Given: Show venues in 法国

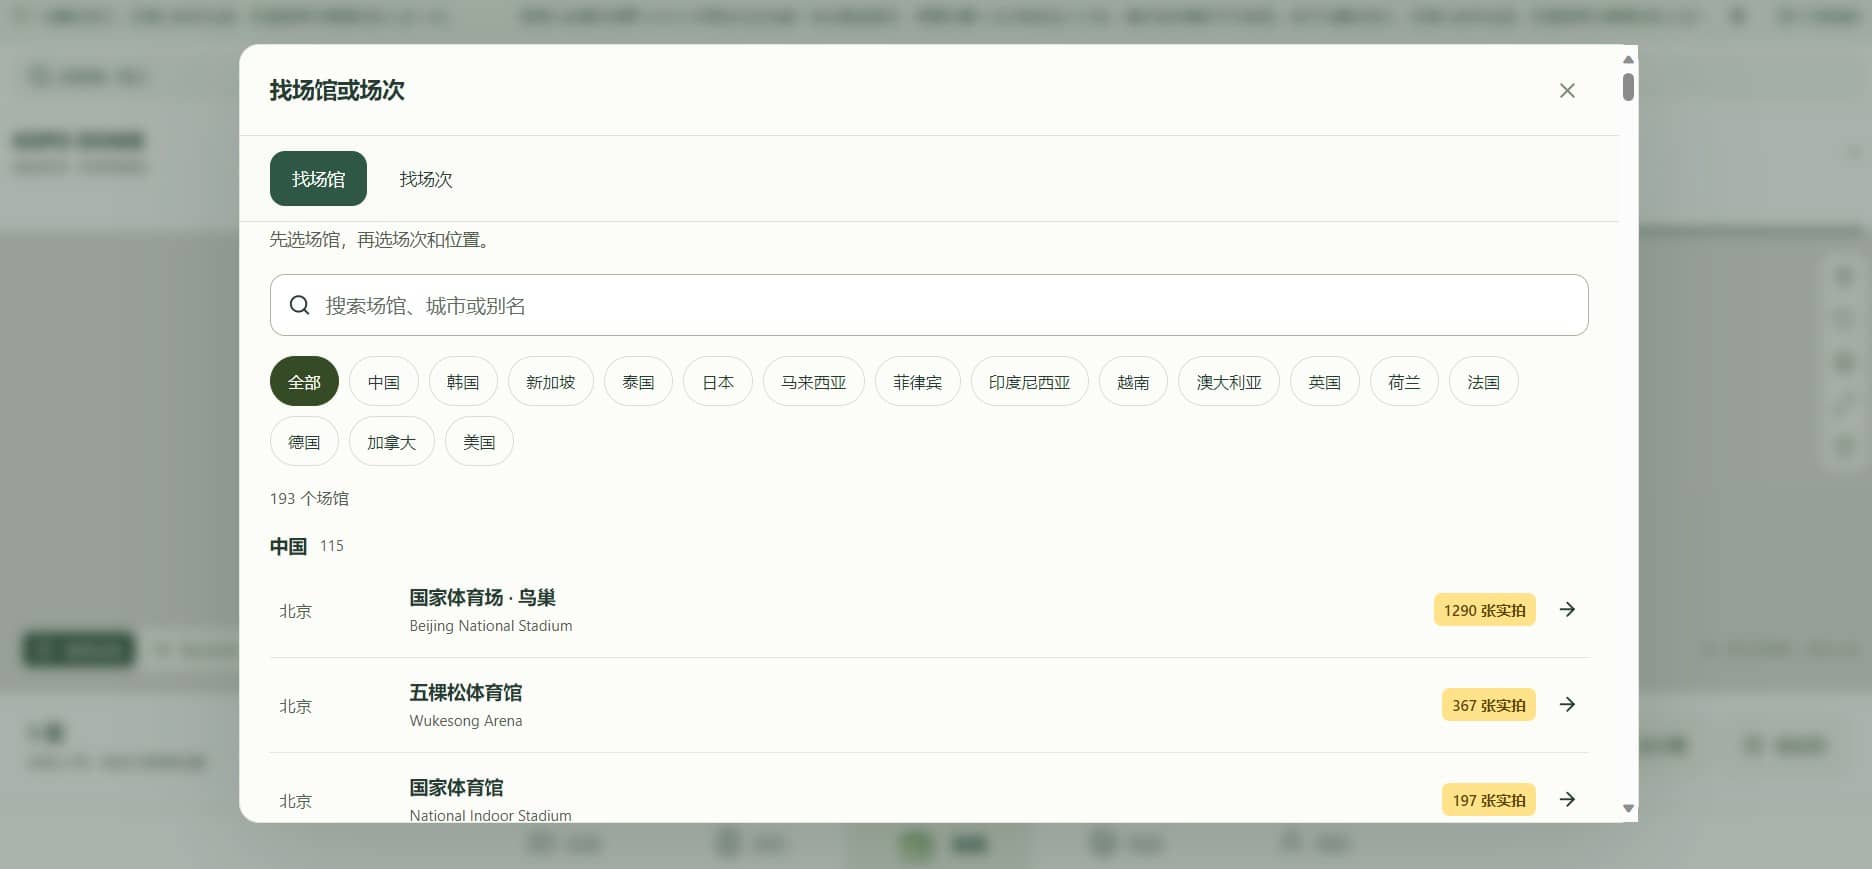Looking at the screenshot, I should tap(1484, 382).
